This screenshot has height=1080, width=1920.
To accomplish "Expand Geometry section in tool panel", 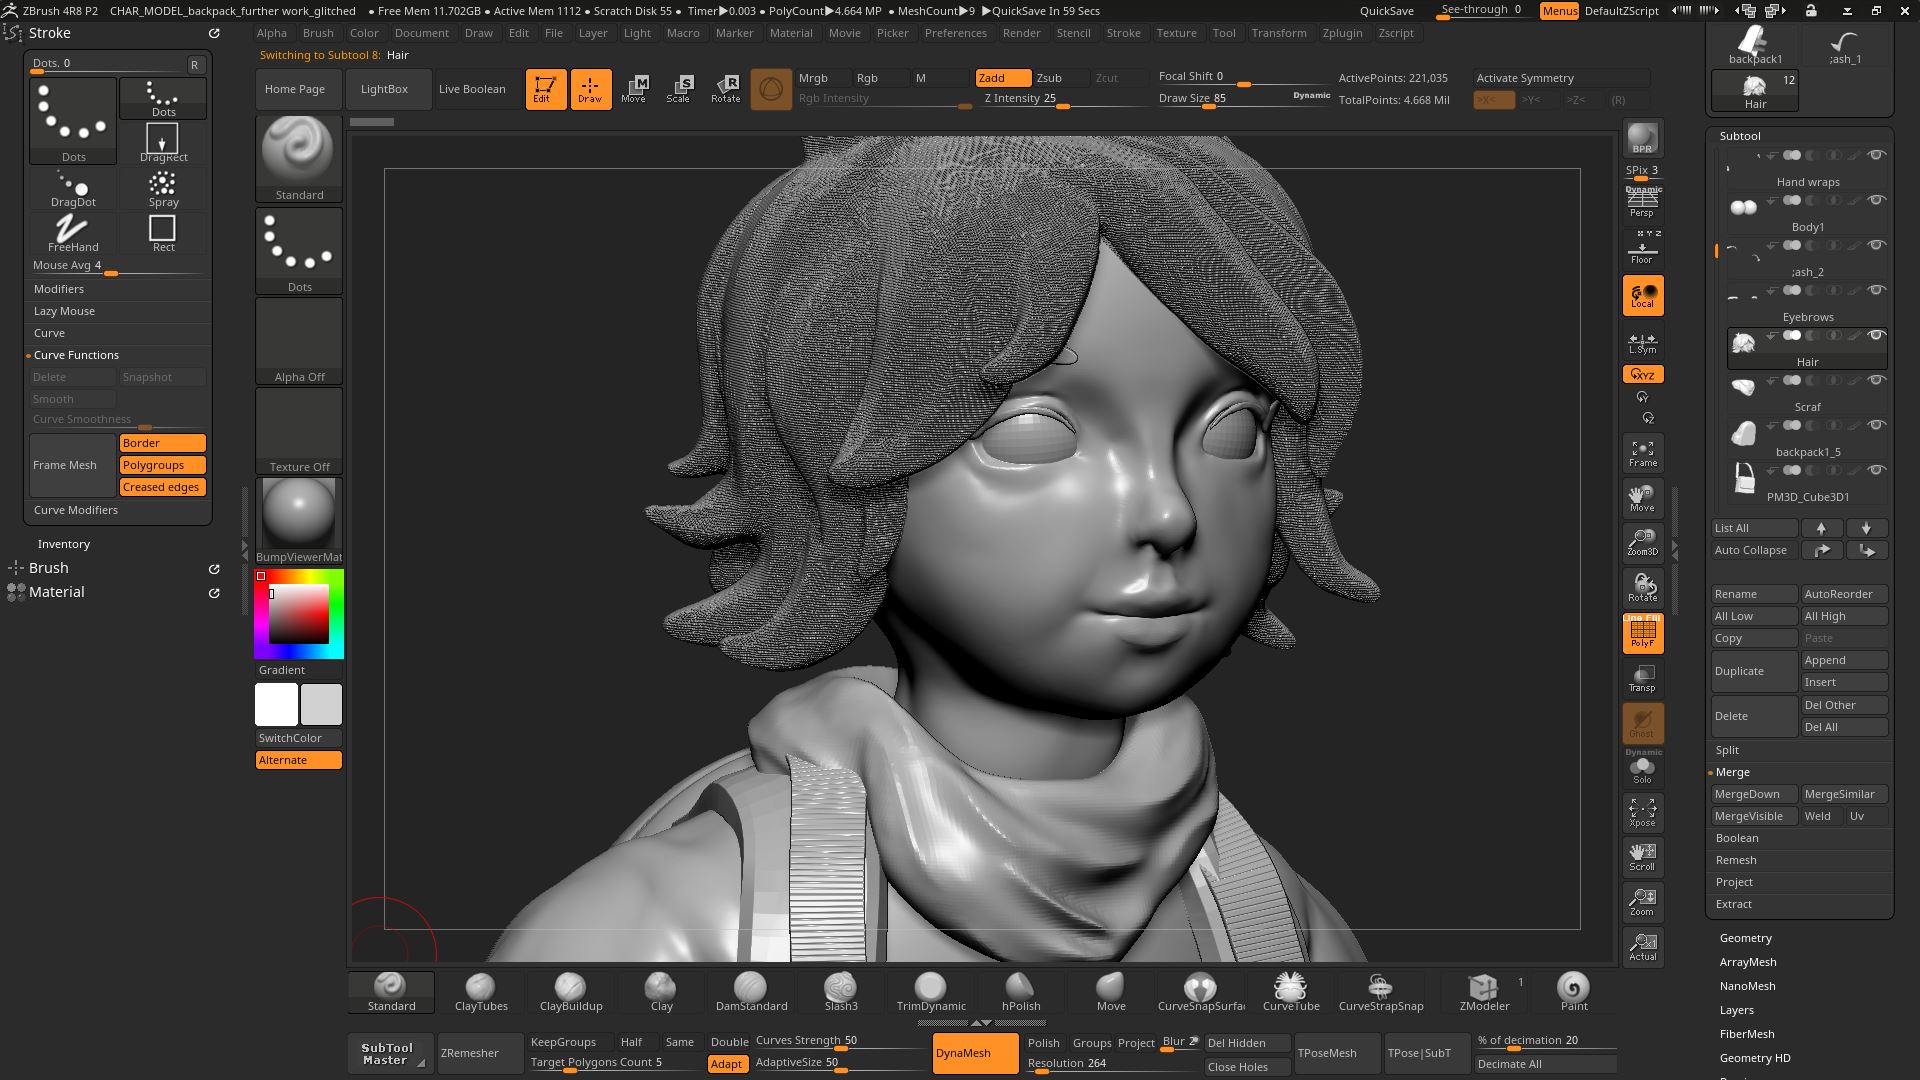I will coord(1746,938).
